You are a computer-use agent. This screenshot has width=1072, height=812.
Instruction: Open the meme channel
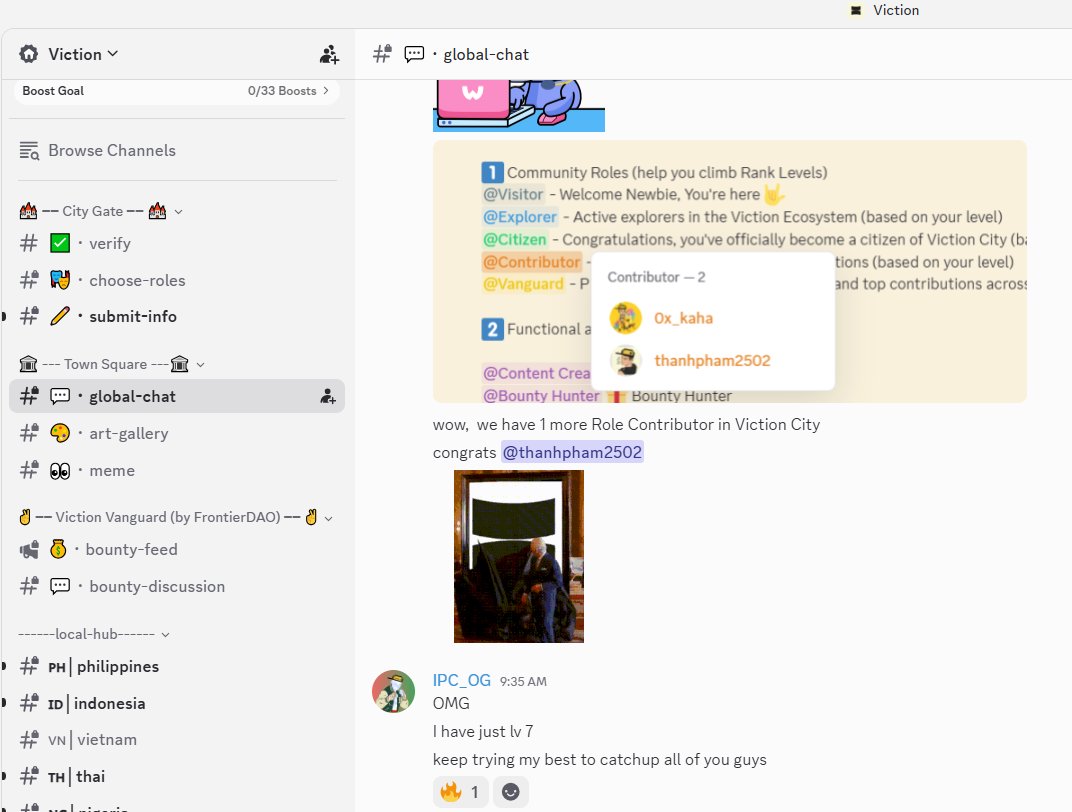pos(176,471)
